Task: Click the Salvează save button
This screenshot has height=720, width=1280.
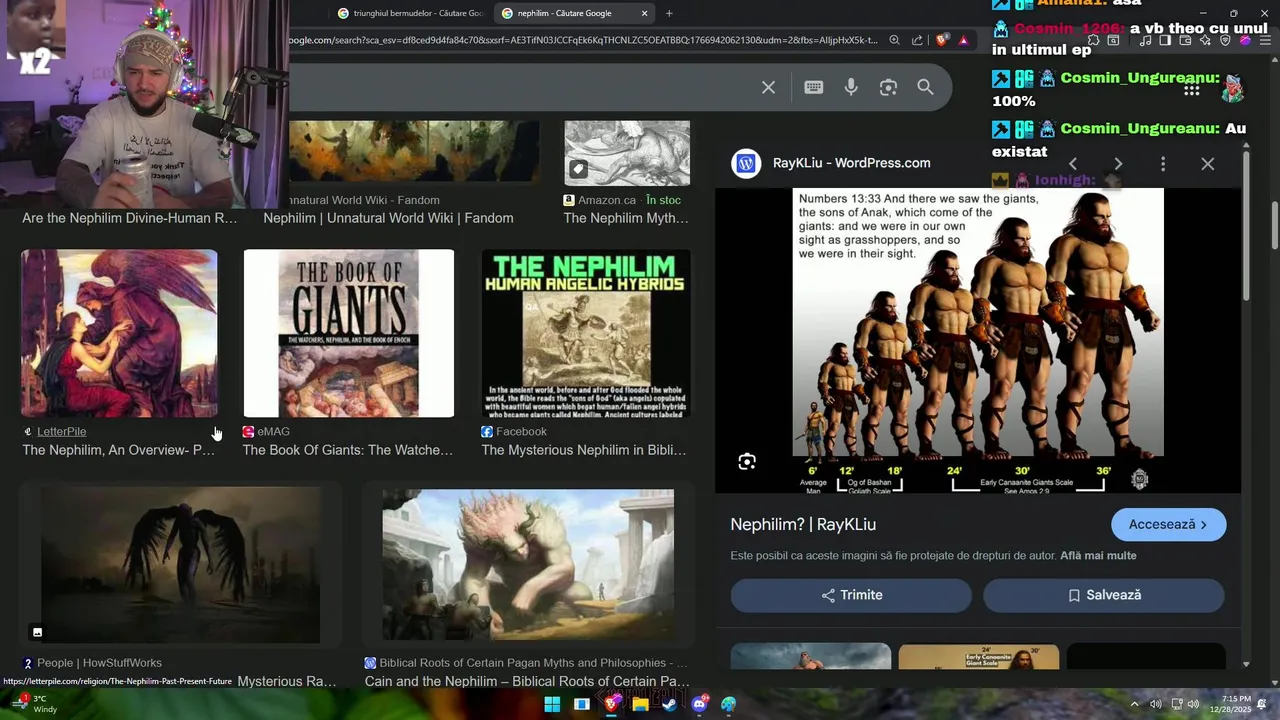Action: click(x=1104, y=595)
